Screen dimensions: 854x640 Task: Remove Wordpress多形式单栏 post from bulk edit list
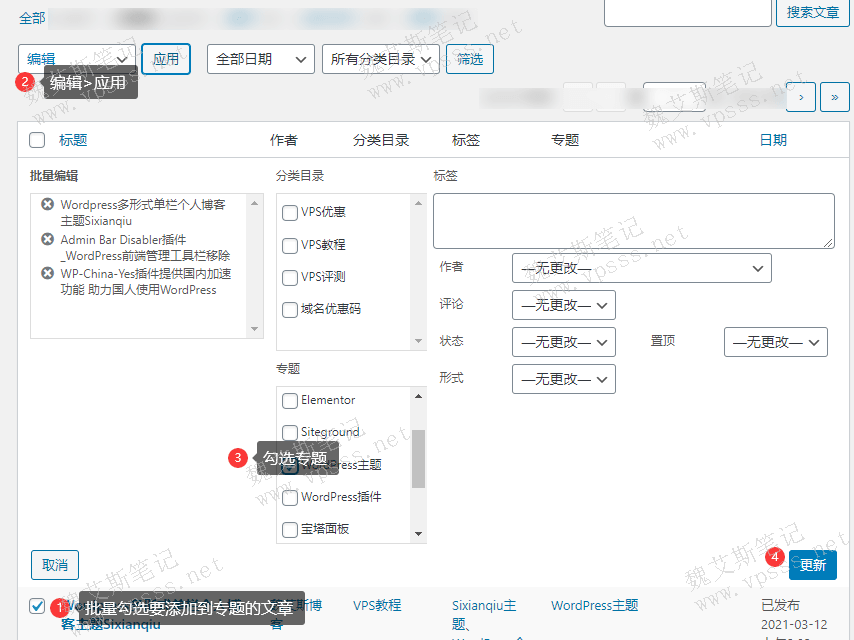47,205
